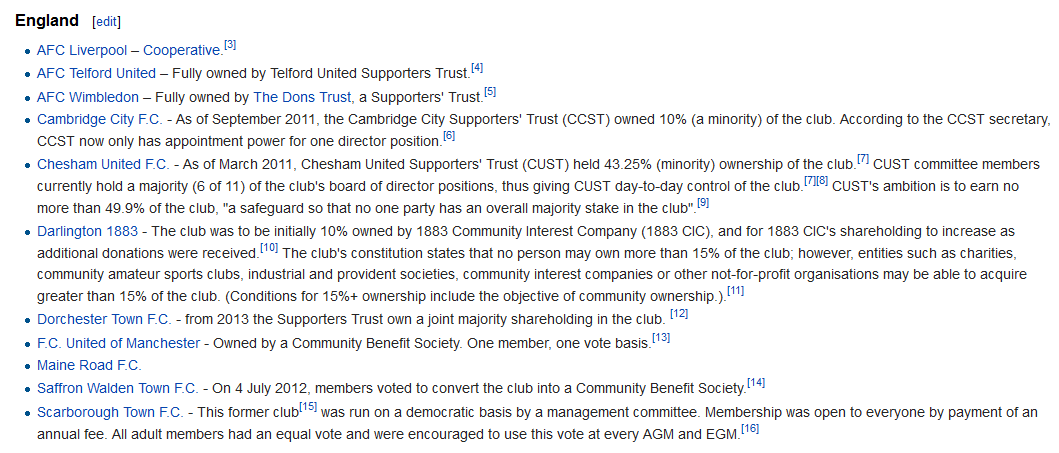Open citation 14 after Community Benefit Society
The width and height of the screenshot is (1059, 453).
(x=756, y=383)
